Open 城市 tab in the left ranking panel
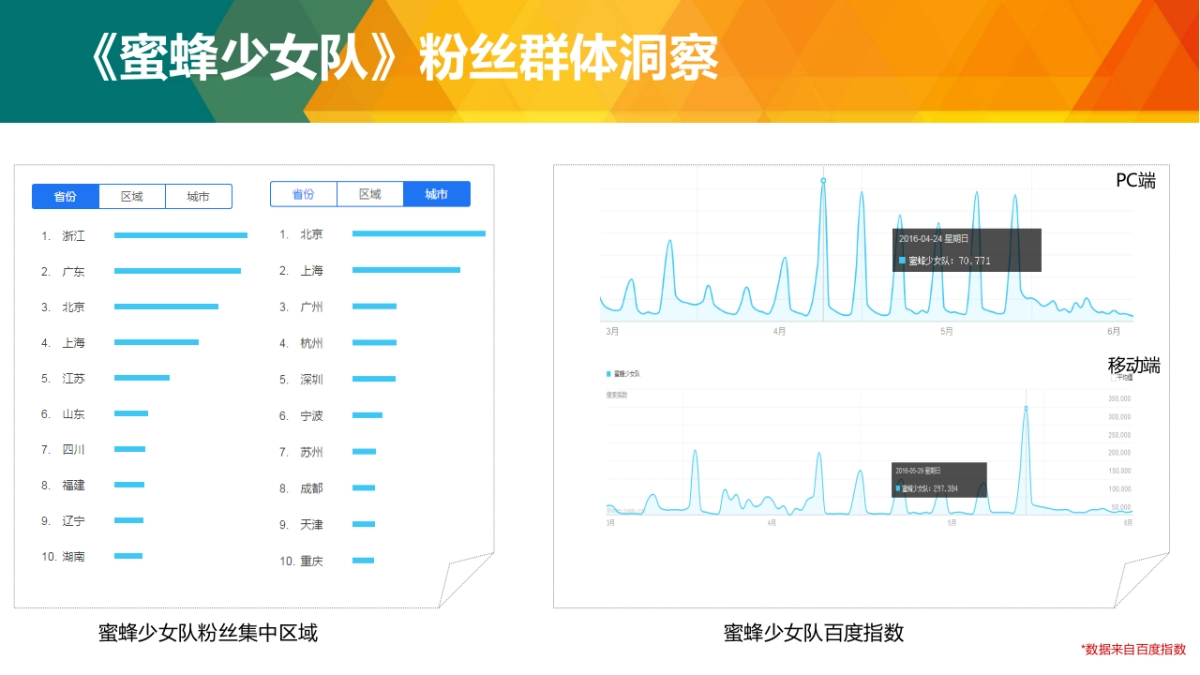 [198, 196]
